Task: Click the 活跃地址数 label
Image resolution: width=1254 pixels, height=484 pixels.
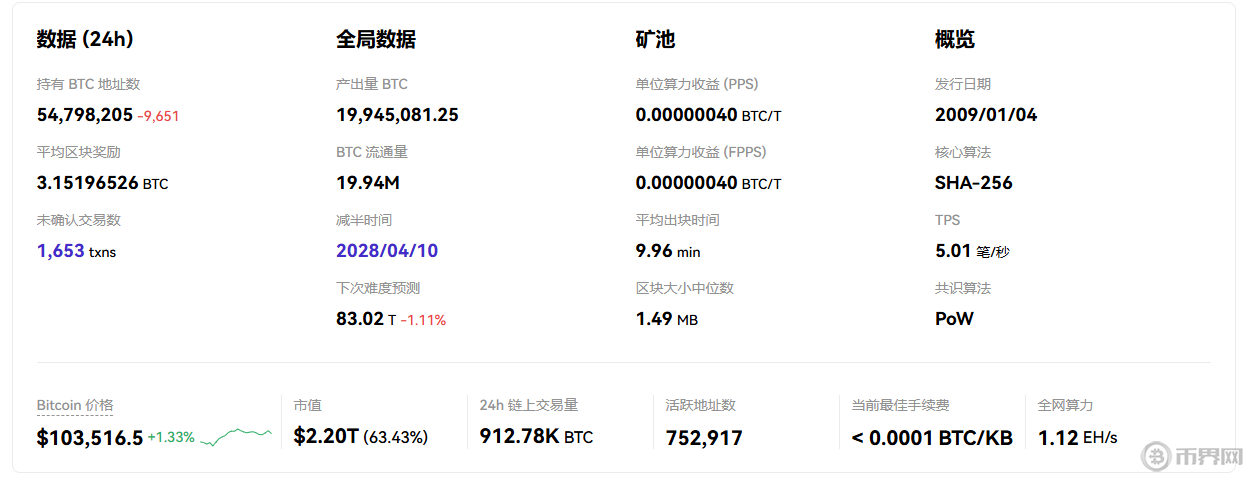Action: point(701,405)
